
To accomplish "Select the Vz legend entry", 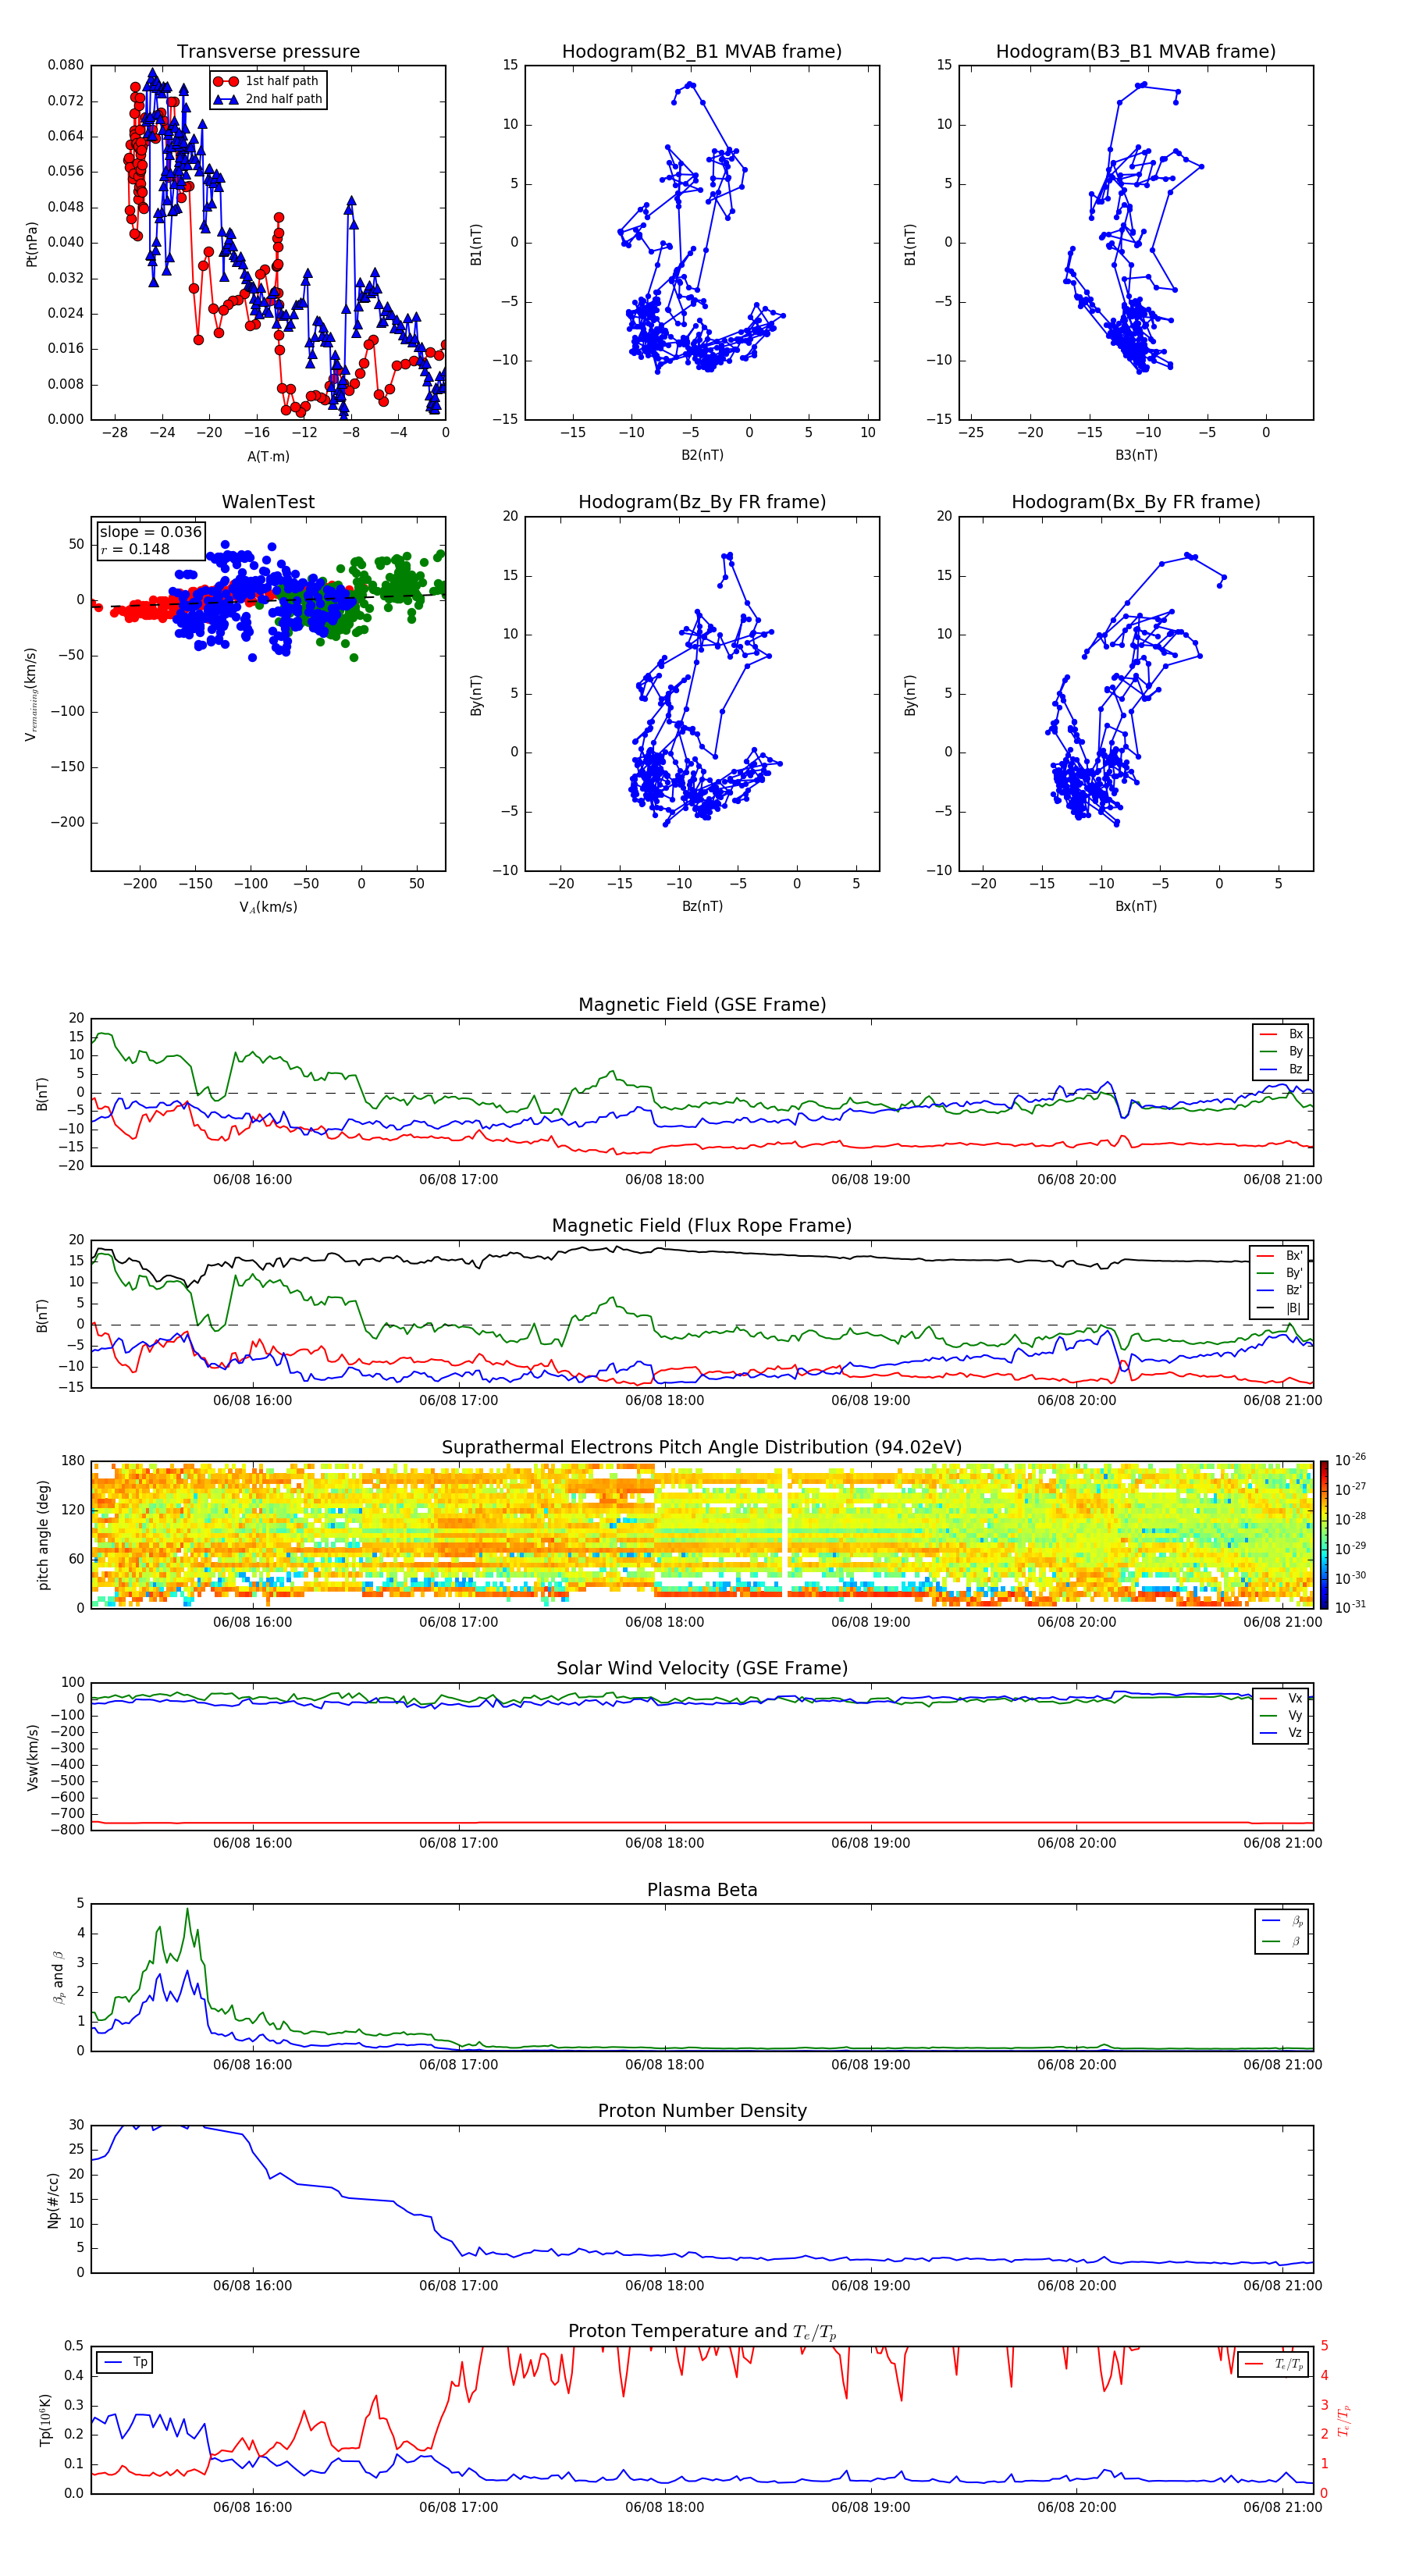I will 1281,1733.
